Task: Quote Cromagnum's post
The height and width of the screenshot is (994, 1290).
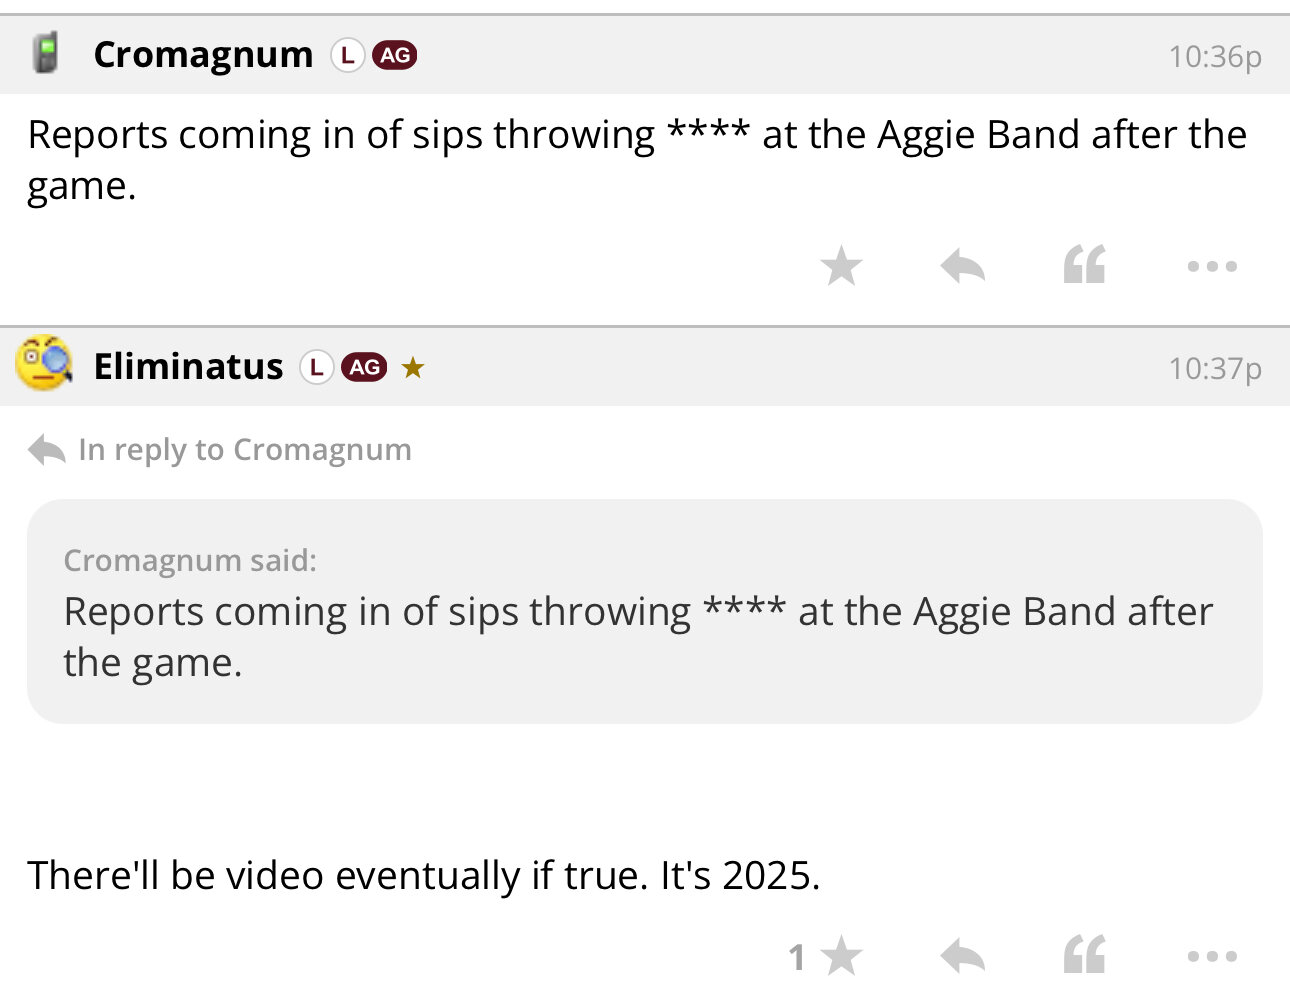Action: point(1084,266)
